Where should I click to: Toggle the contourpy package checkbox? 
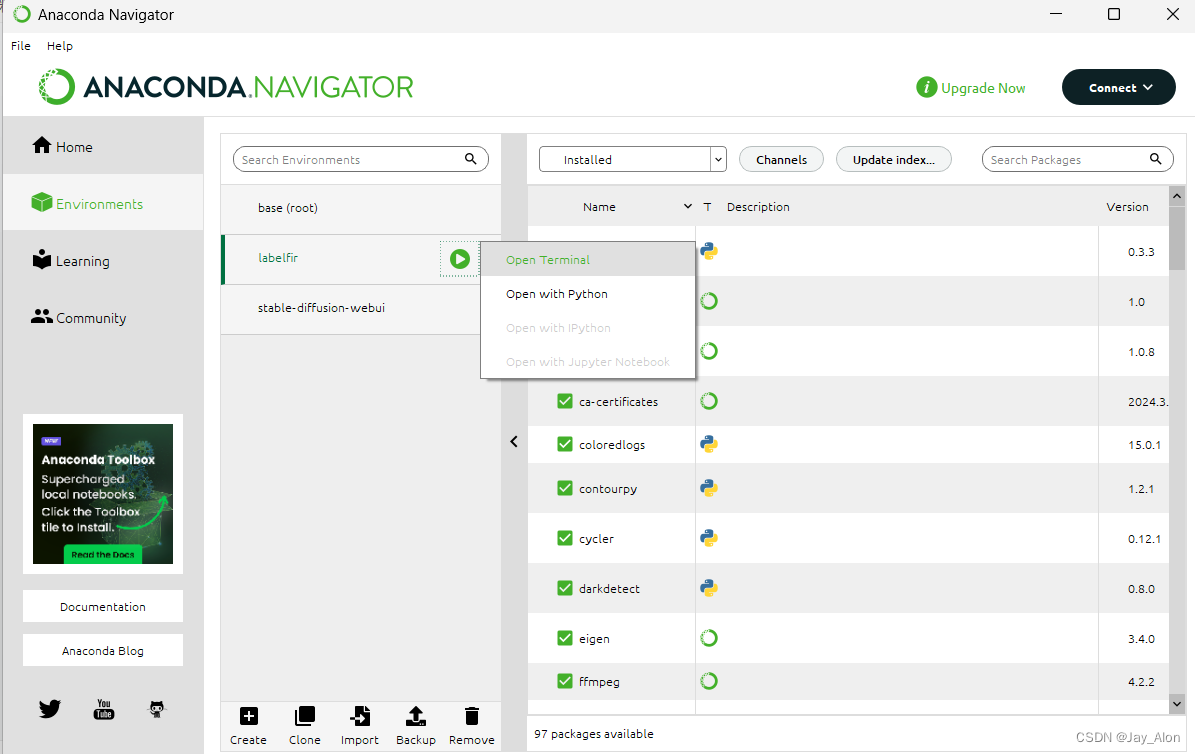(x=565, y=488)
